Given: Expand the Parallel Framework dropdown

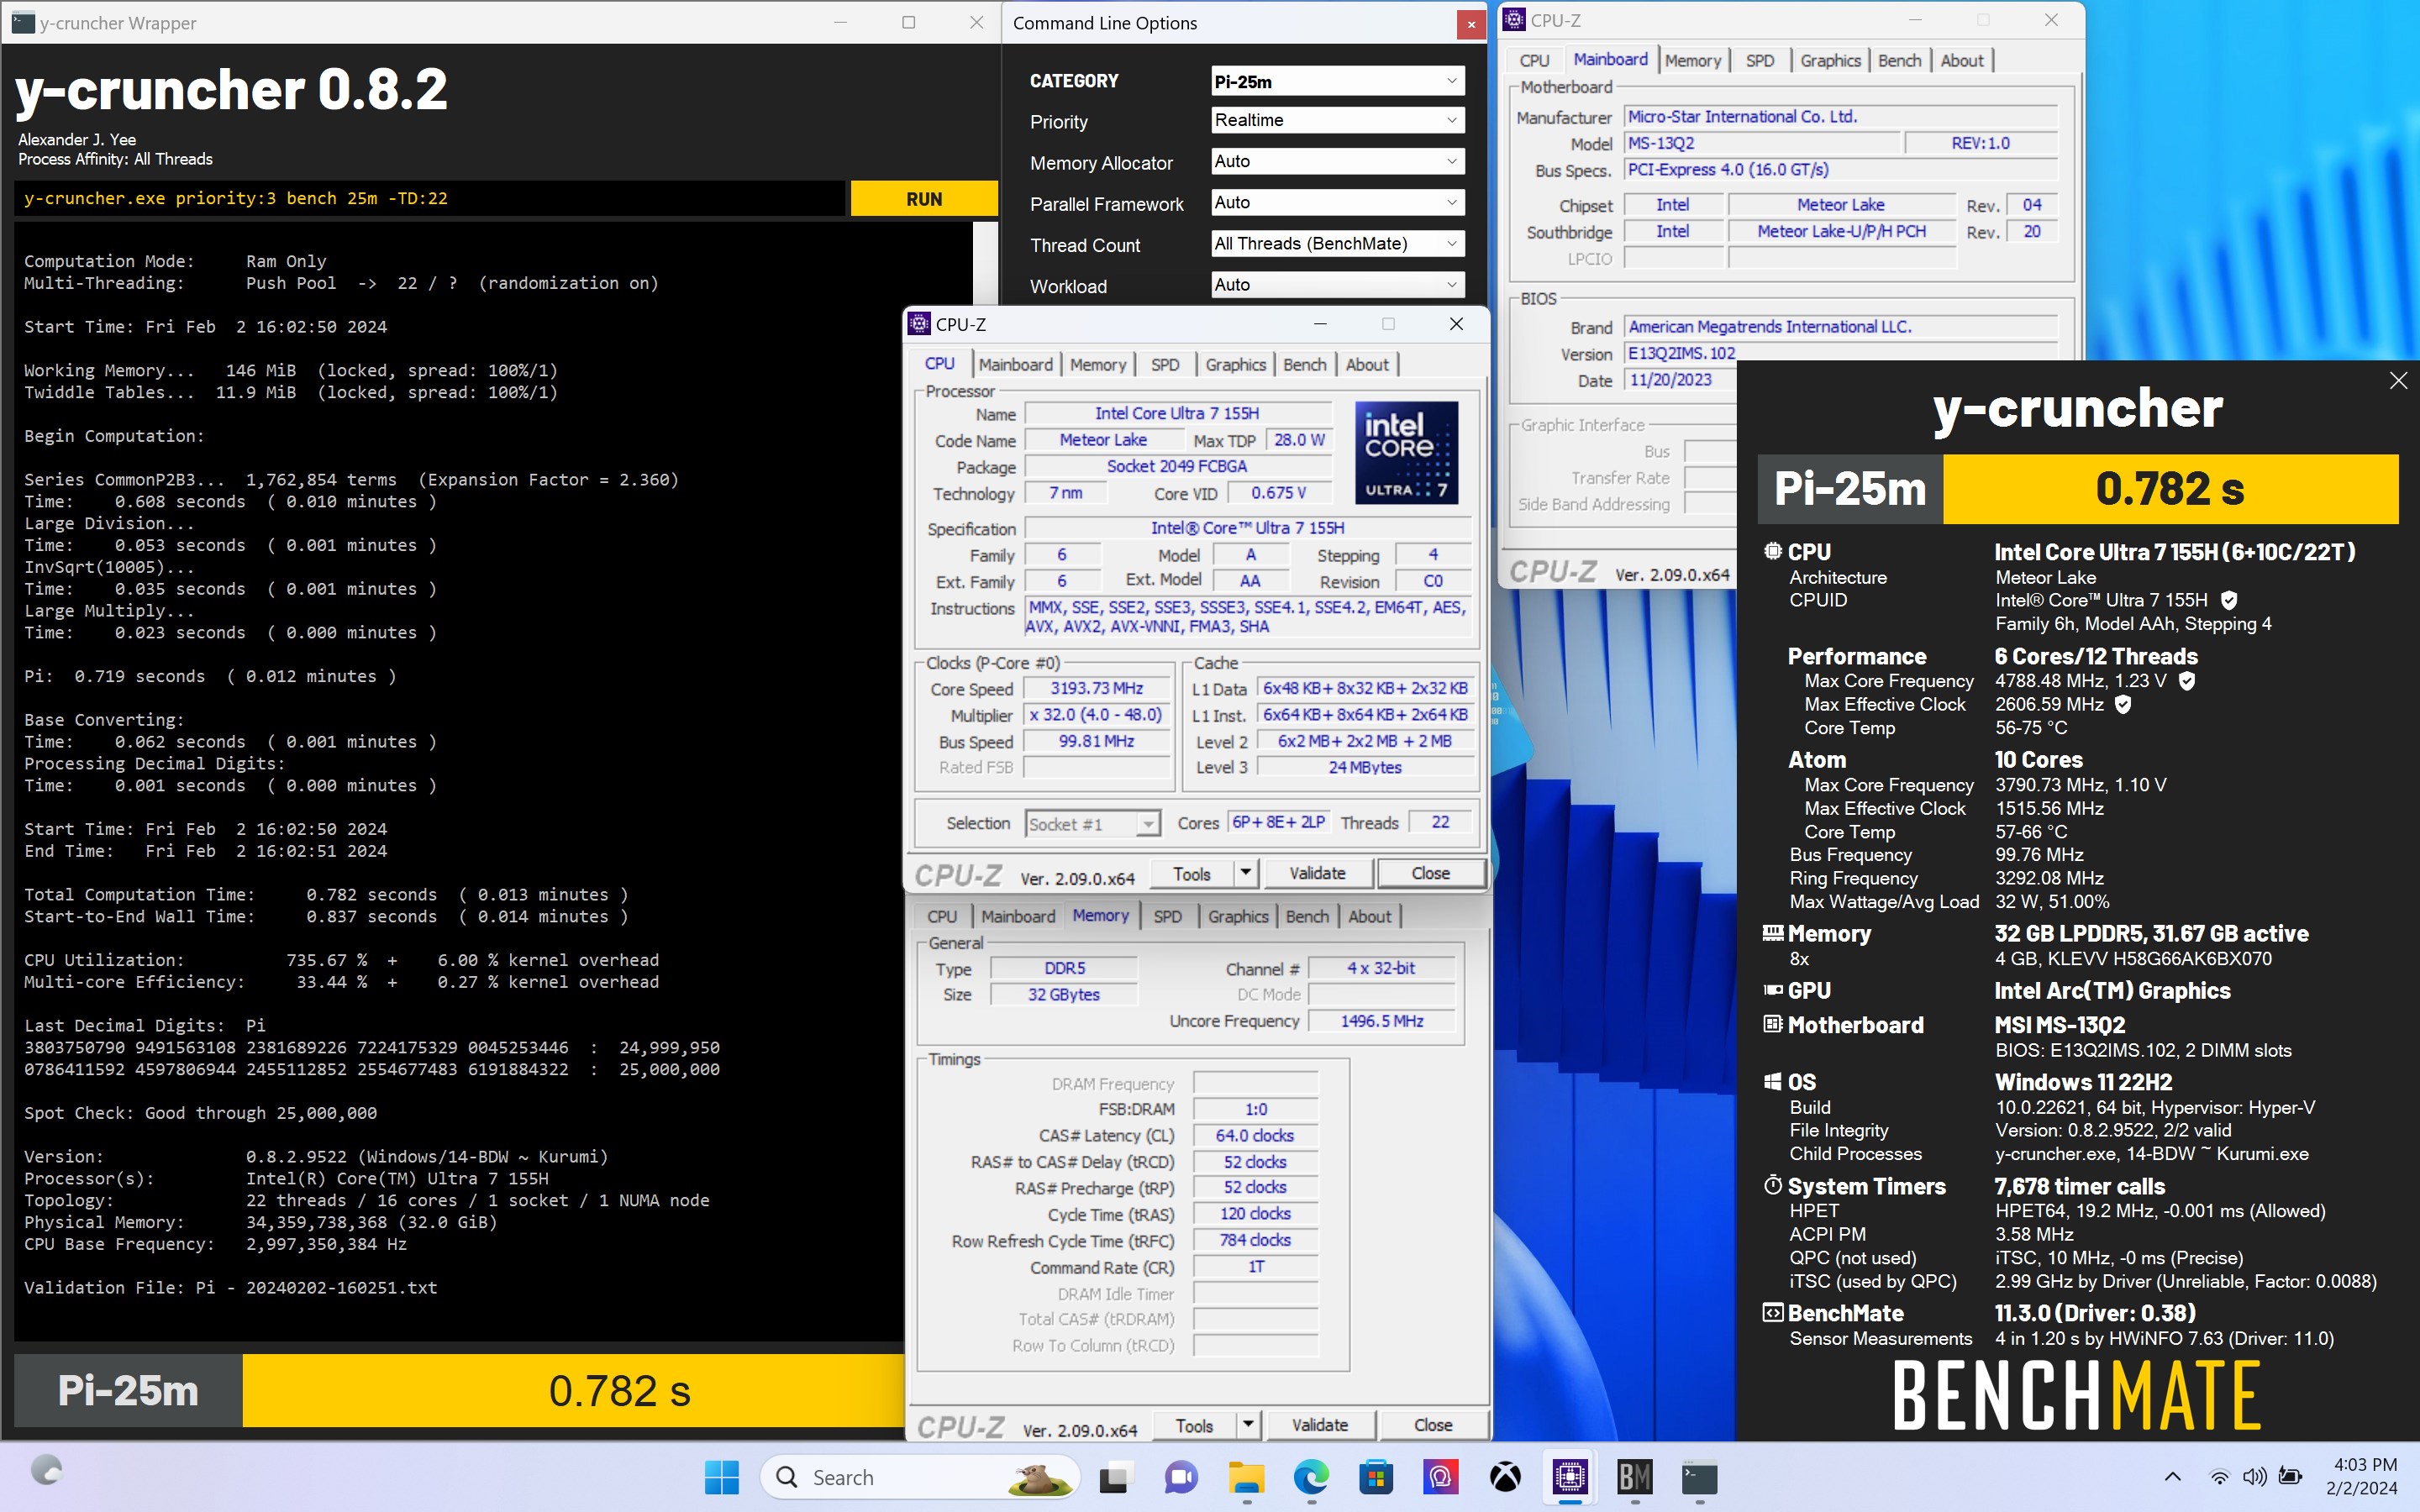Looking at the screenshot, I should tap(1337, 203).
